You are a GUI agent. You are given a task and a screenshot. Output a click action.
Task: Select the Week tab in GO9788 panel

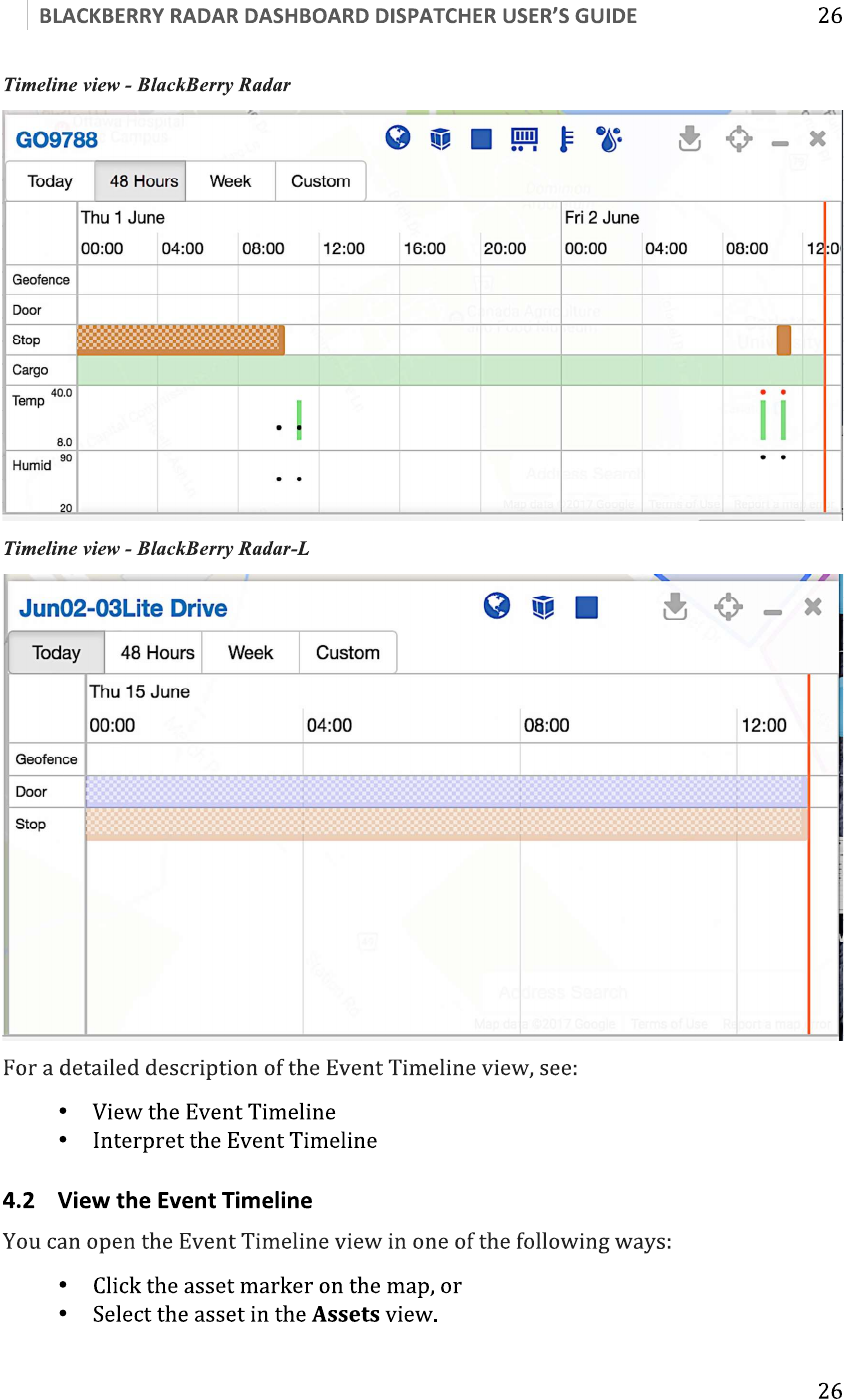click(230, 181)
